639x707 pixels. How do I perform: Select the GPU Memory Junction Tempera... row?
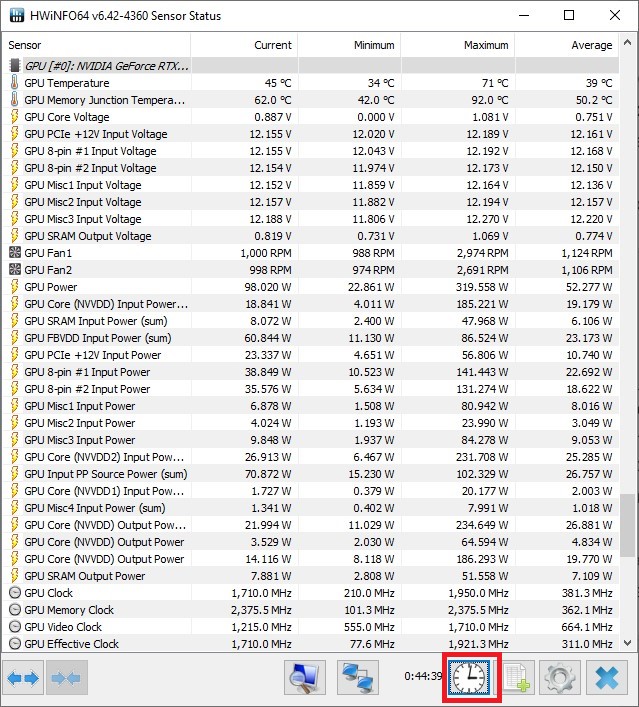311,100
